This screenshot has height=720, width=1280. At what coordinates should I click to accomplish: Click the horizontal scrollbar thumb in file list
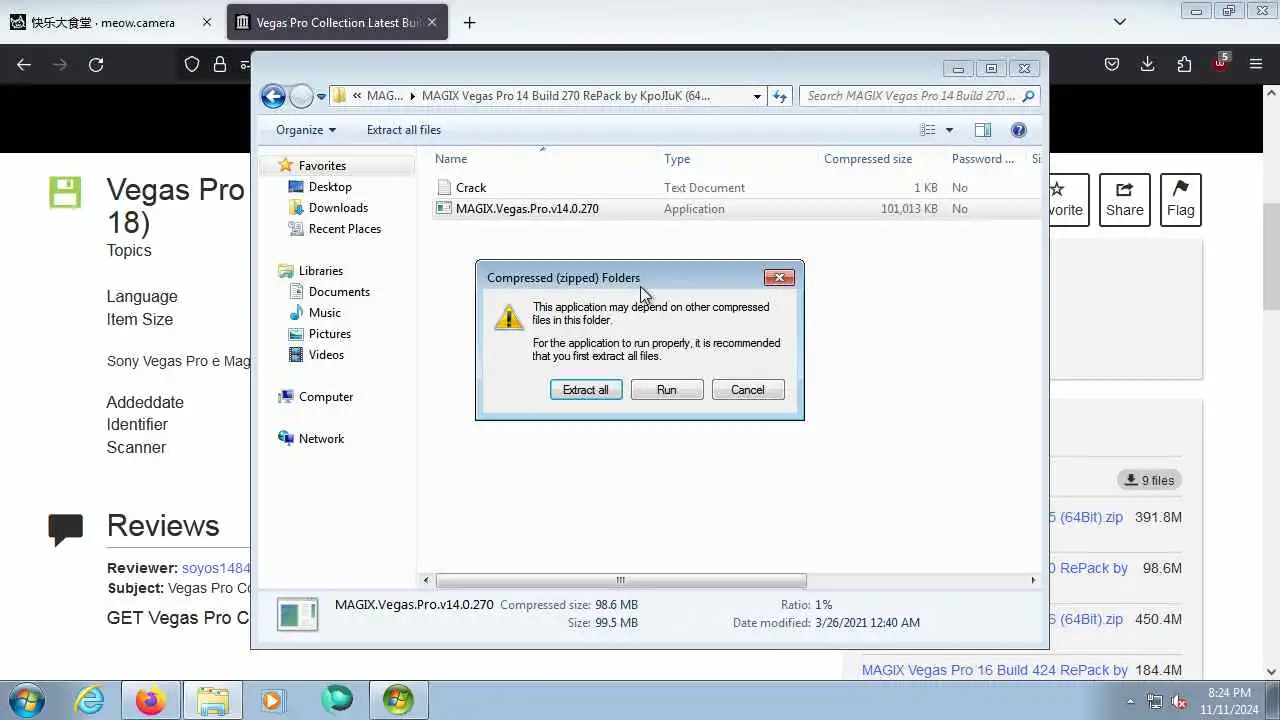621,580
